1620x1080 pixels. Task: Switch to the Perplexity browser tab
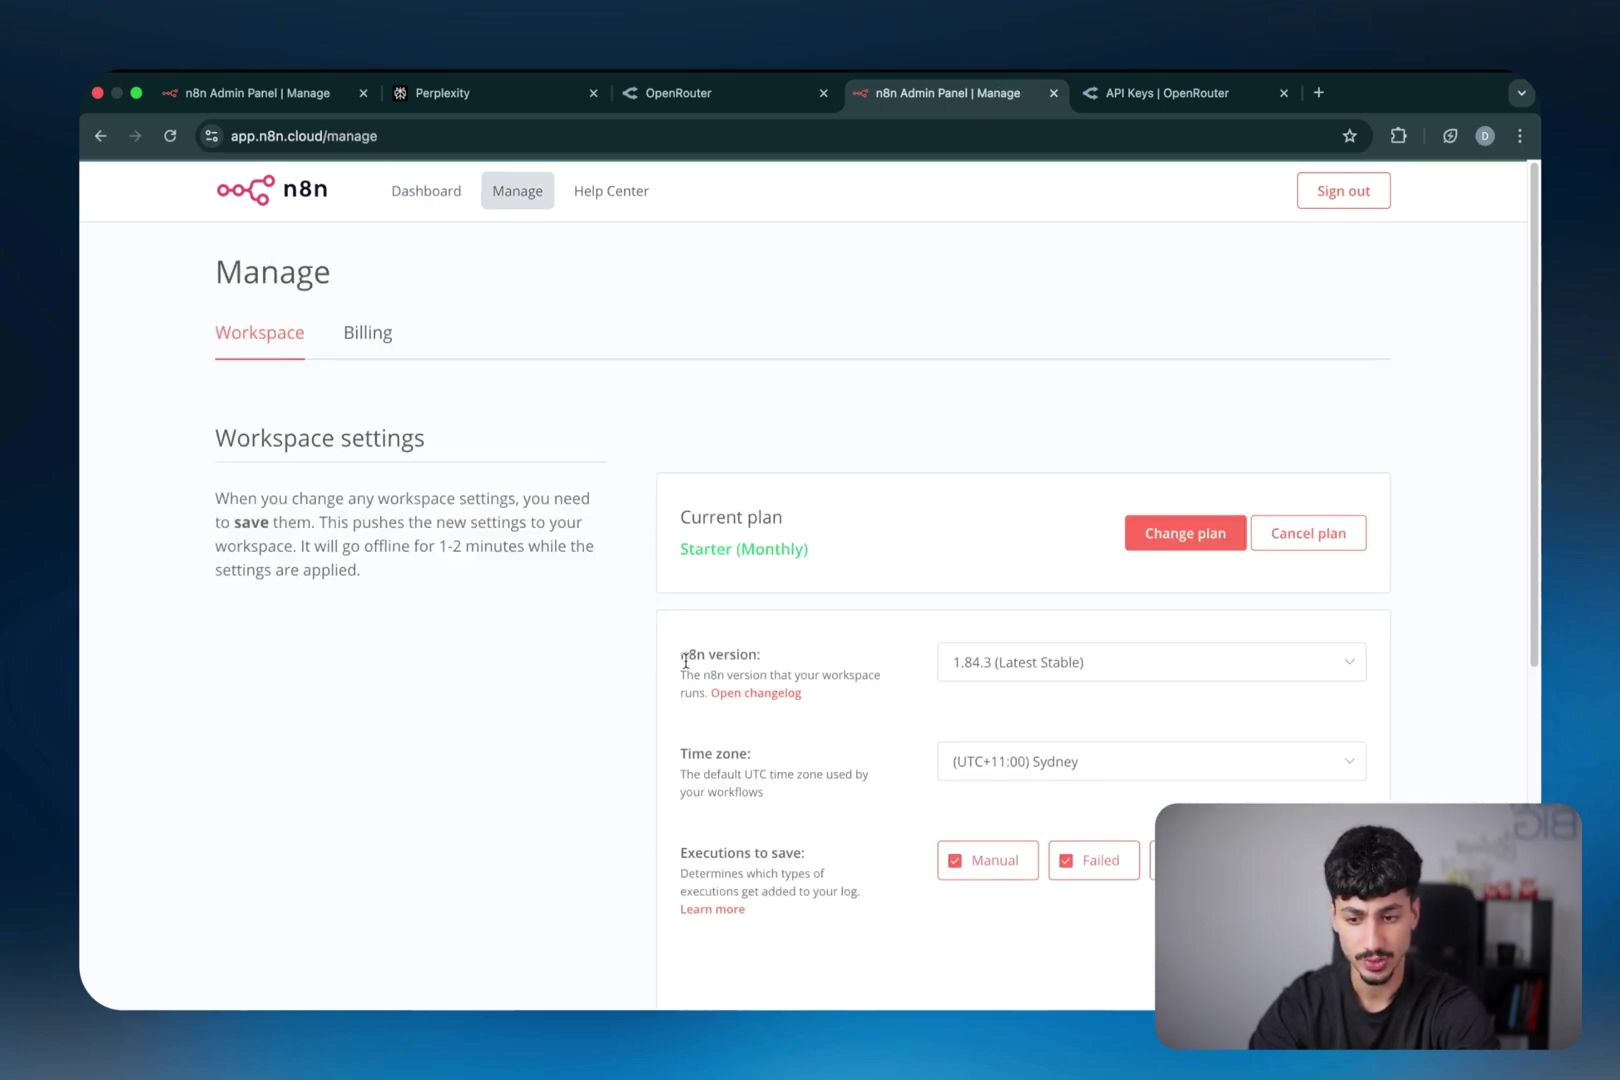pyautogui.click(x=495, y=93)
